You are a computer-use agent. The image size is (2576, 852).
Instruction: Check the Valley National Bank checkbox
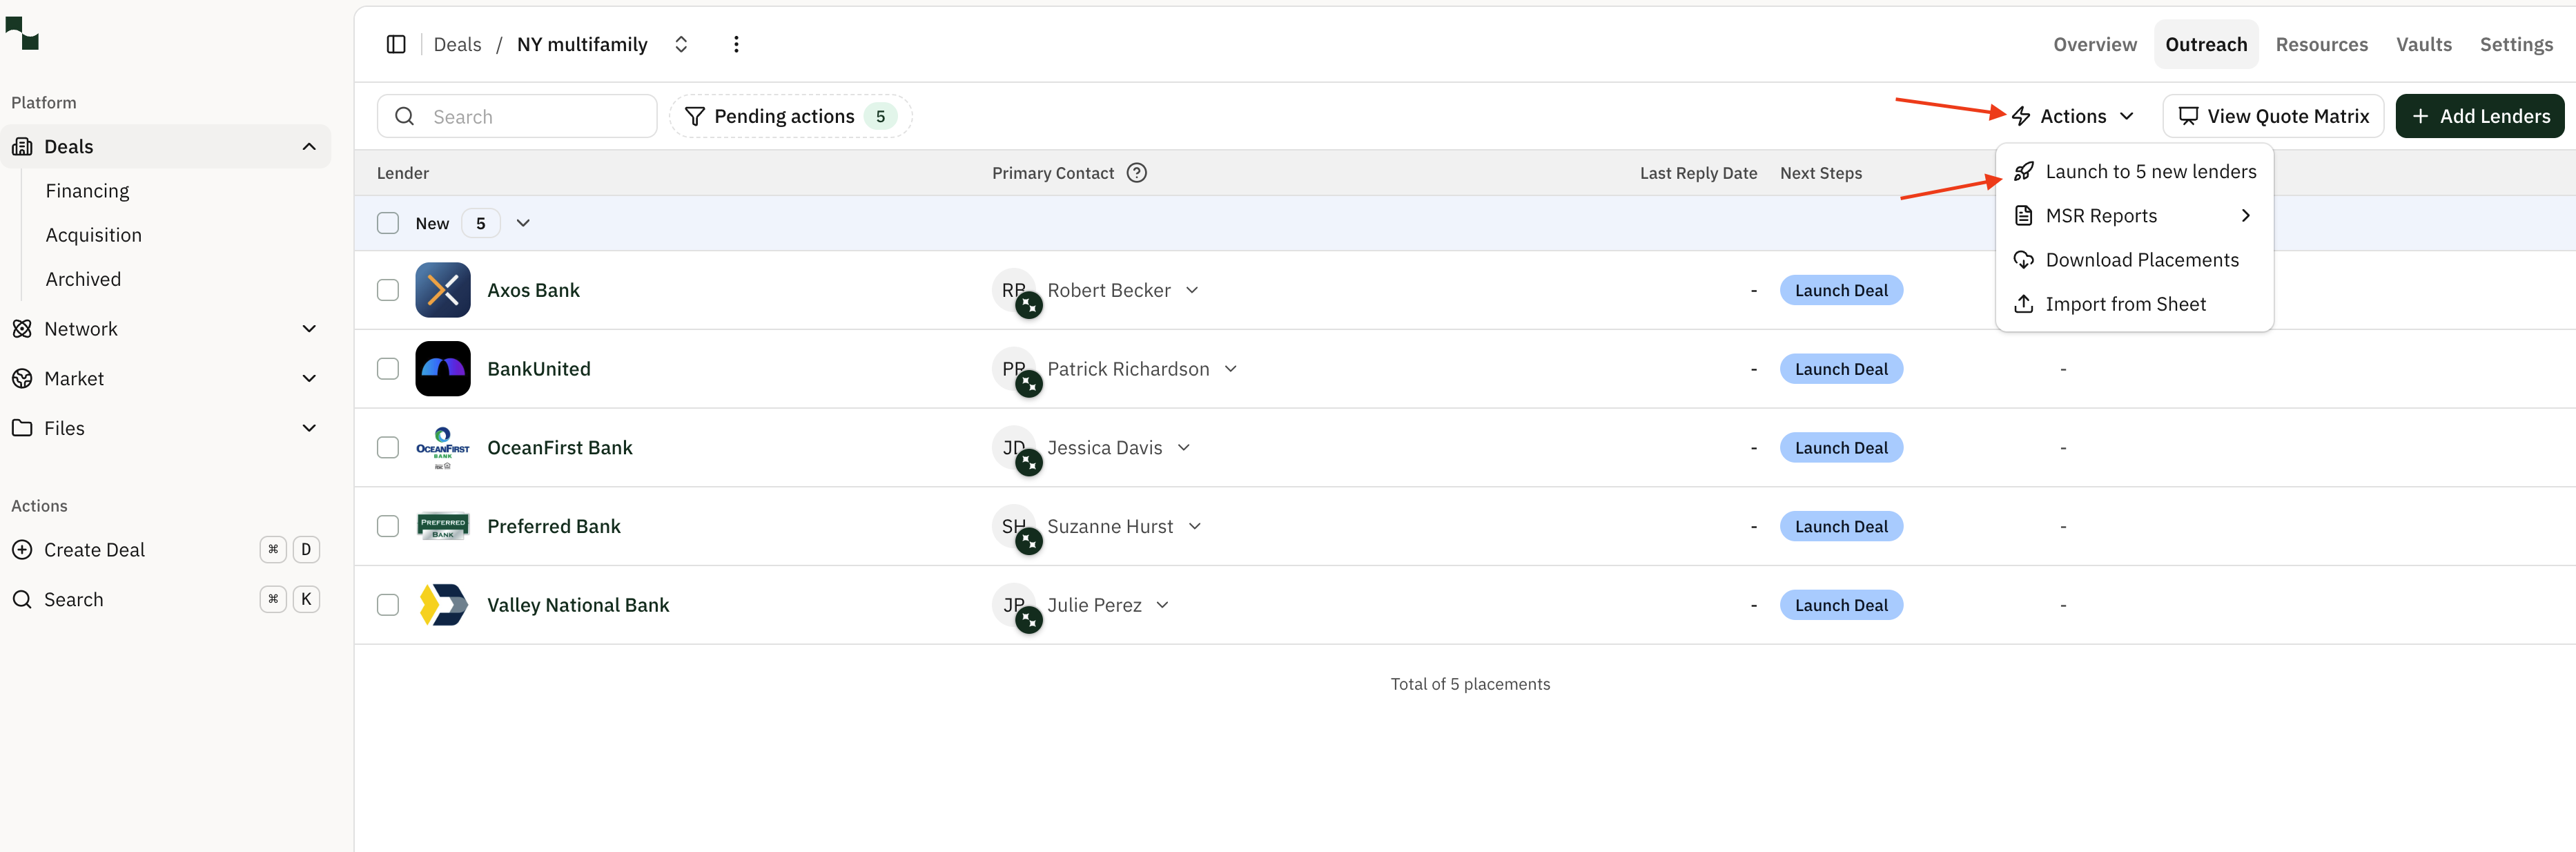point(388,604)
